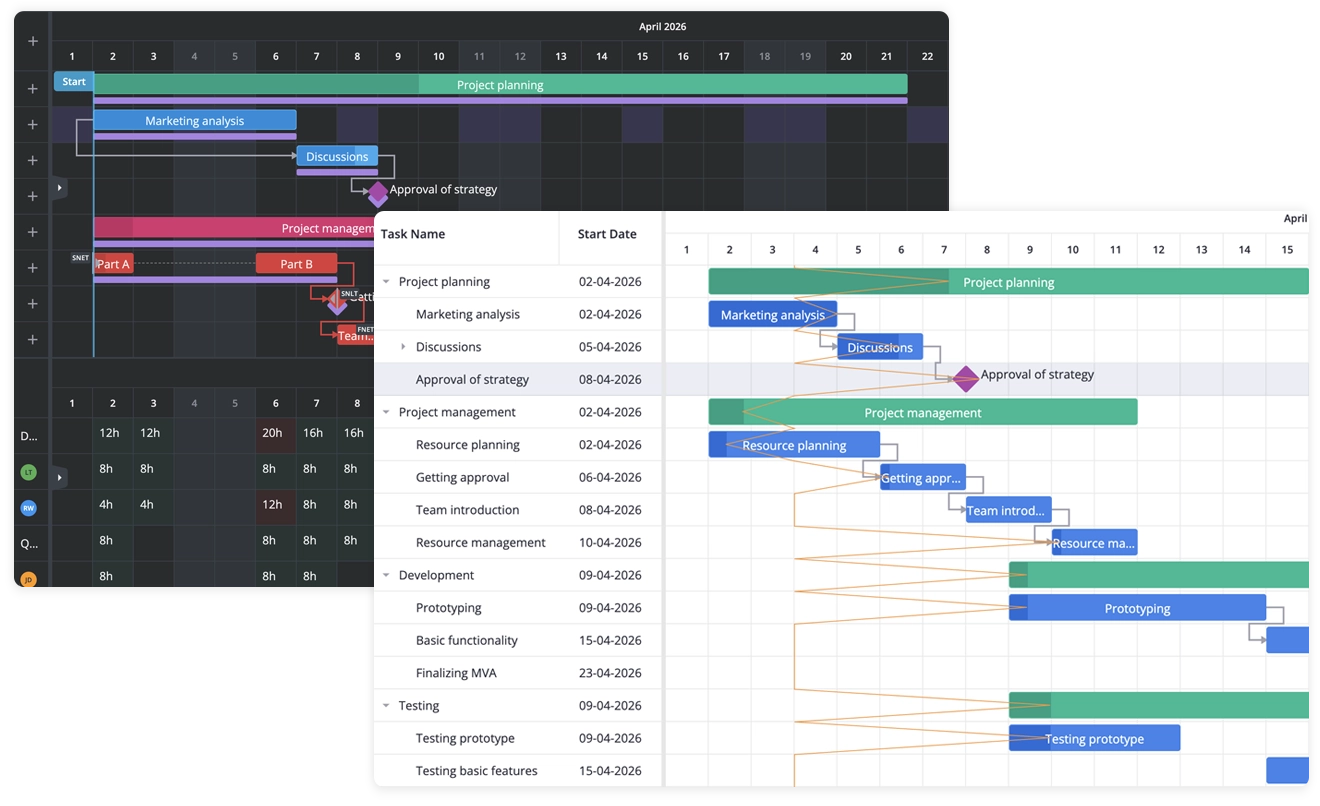Select the Part B red task bar

(x=296, y=264)
